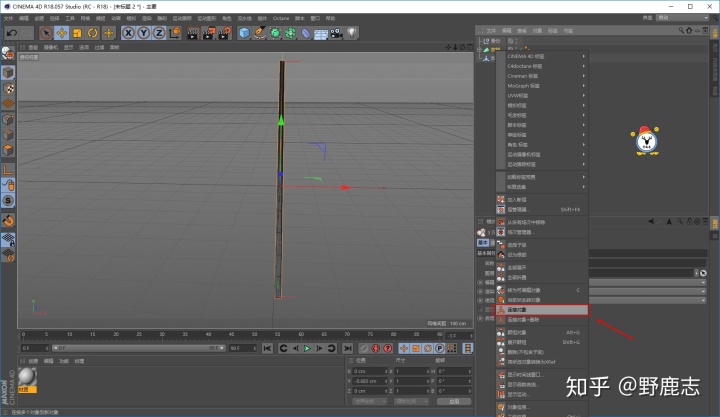Select the Rotate tool icon

click(92, 33)
